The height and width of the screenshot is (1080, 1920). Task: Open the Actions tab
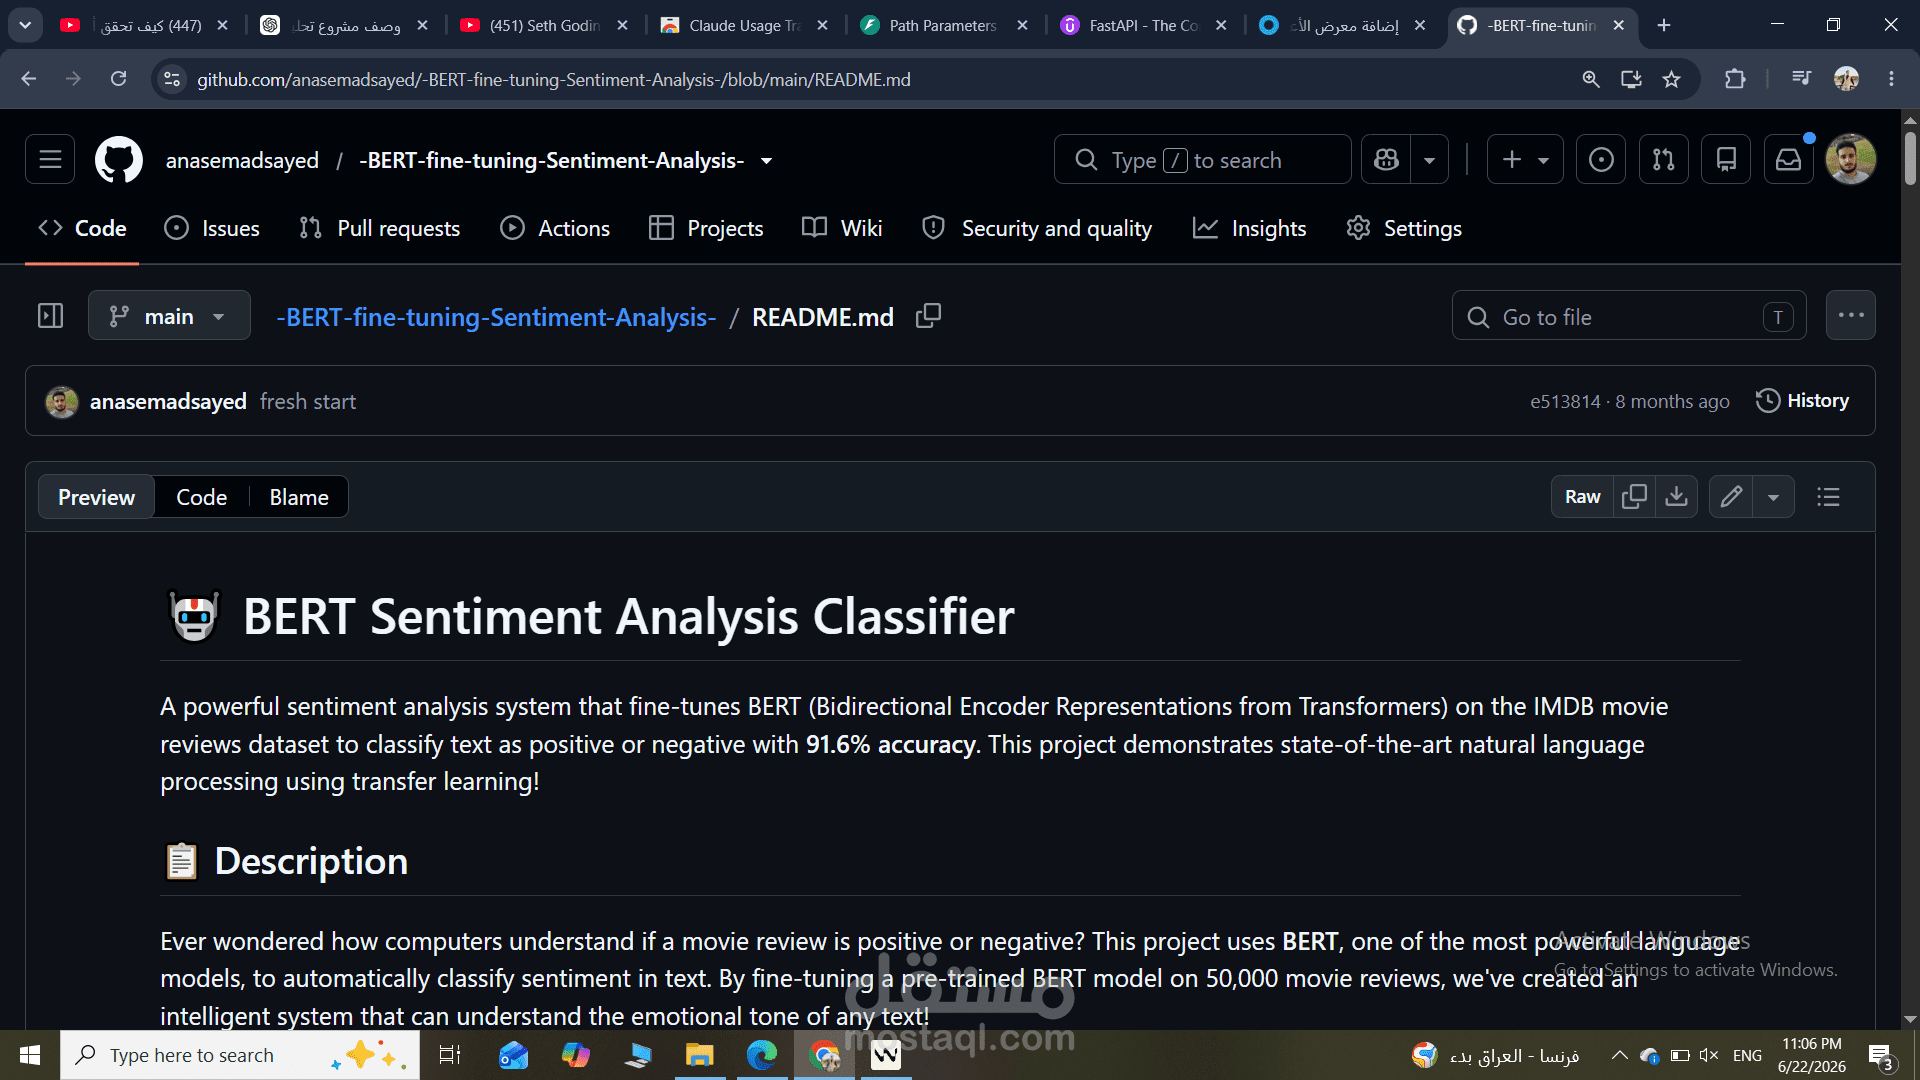coord(555,228)
